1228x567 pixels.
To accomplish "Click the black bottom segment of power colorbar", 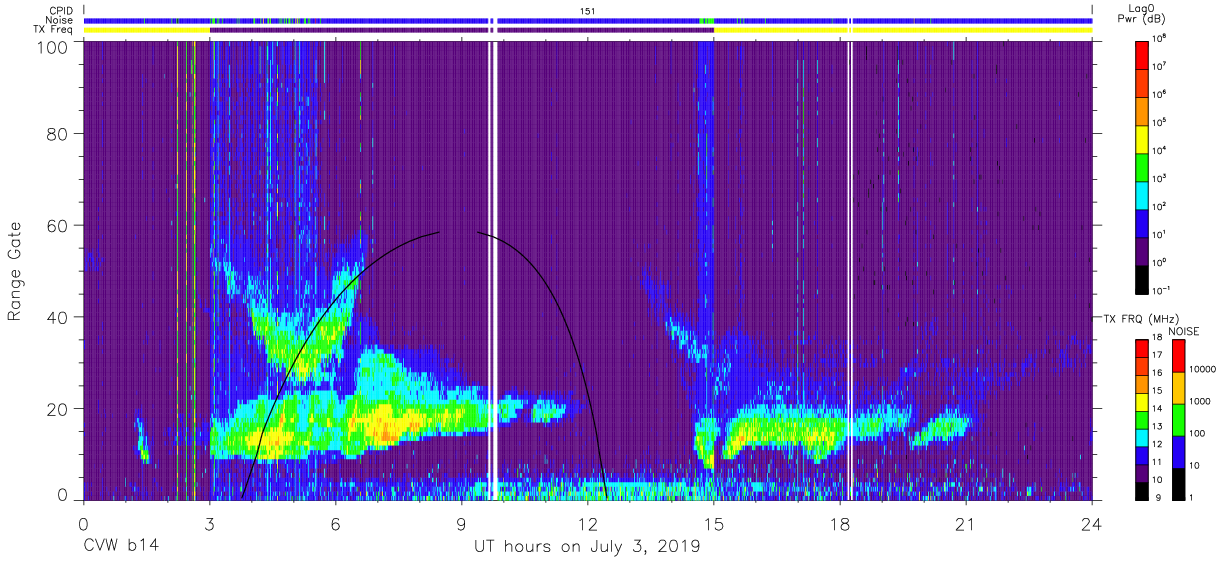I will [x=1143, y=278].
